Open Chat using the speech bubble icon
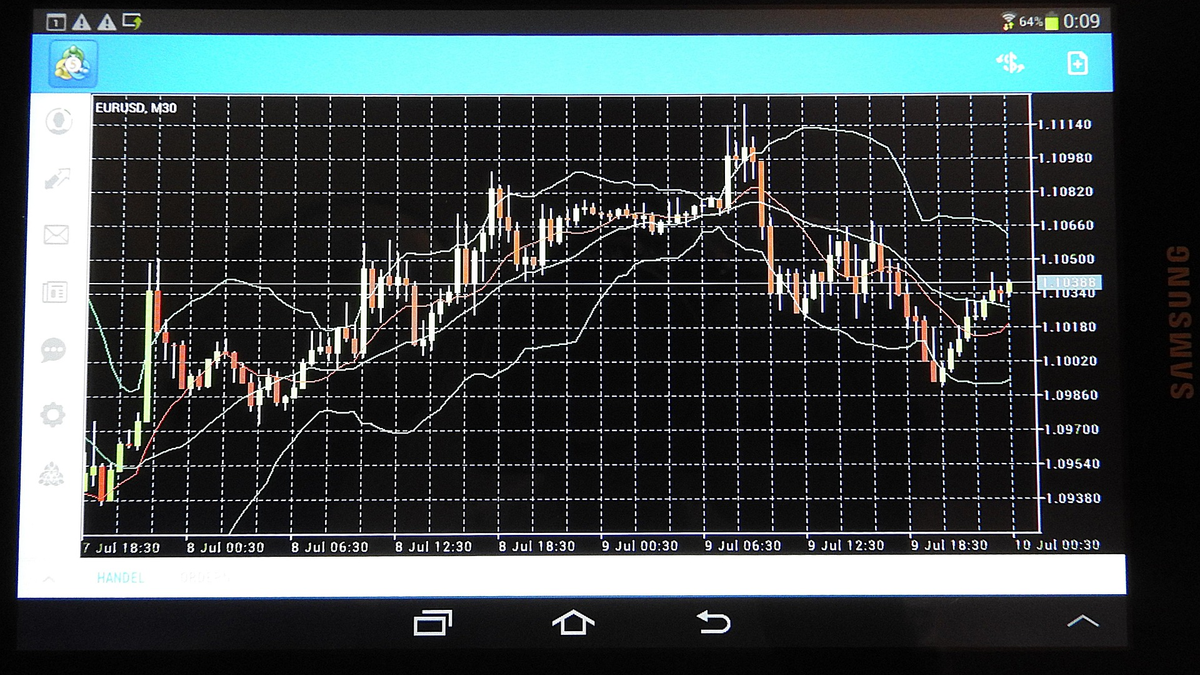The image size is (1200, 675). 55,350
